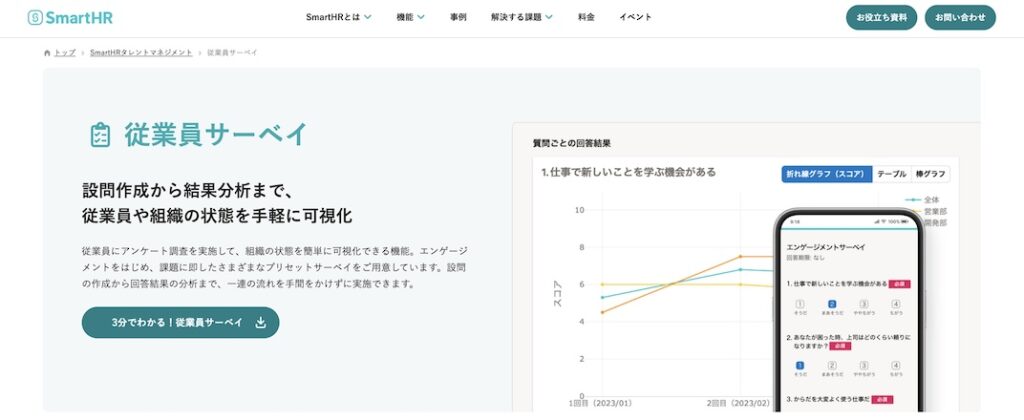Open the イベント menu item
Image resolution: width=1024 pixels, height=420 pixels.
[x=635, y=18]
